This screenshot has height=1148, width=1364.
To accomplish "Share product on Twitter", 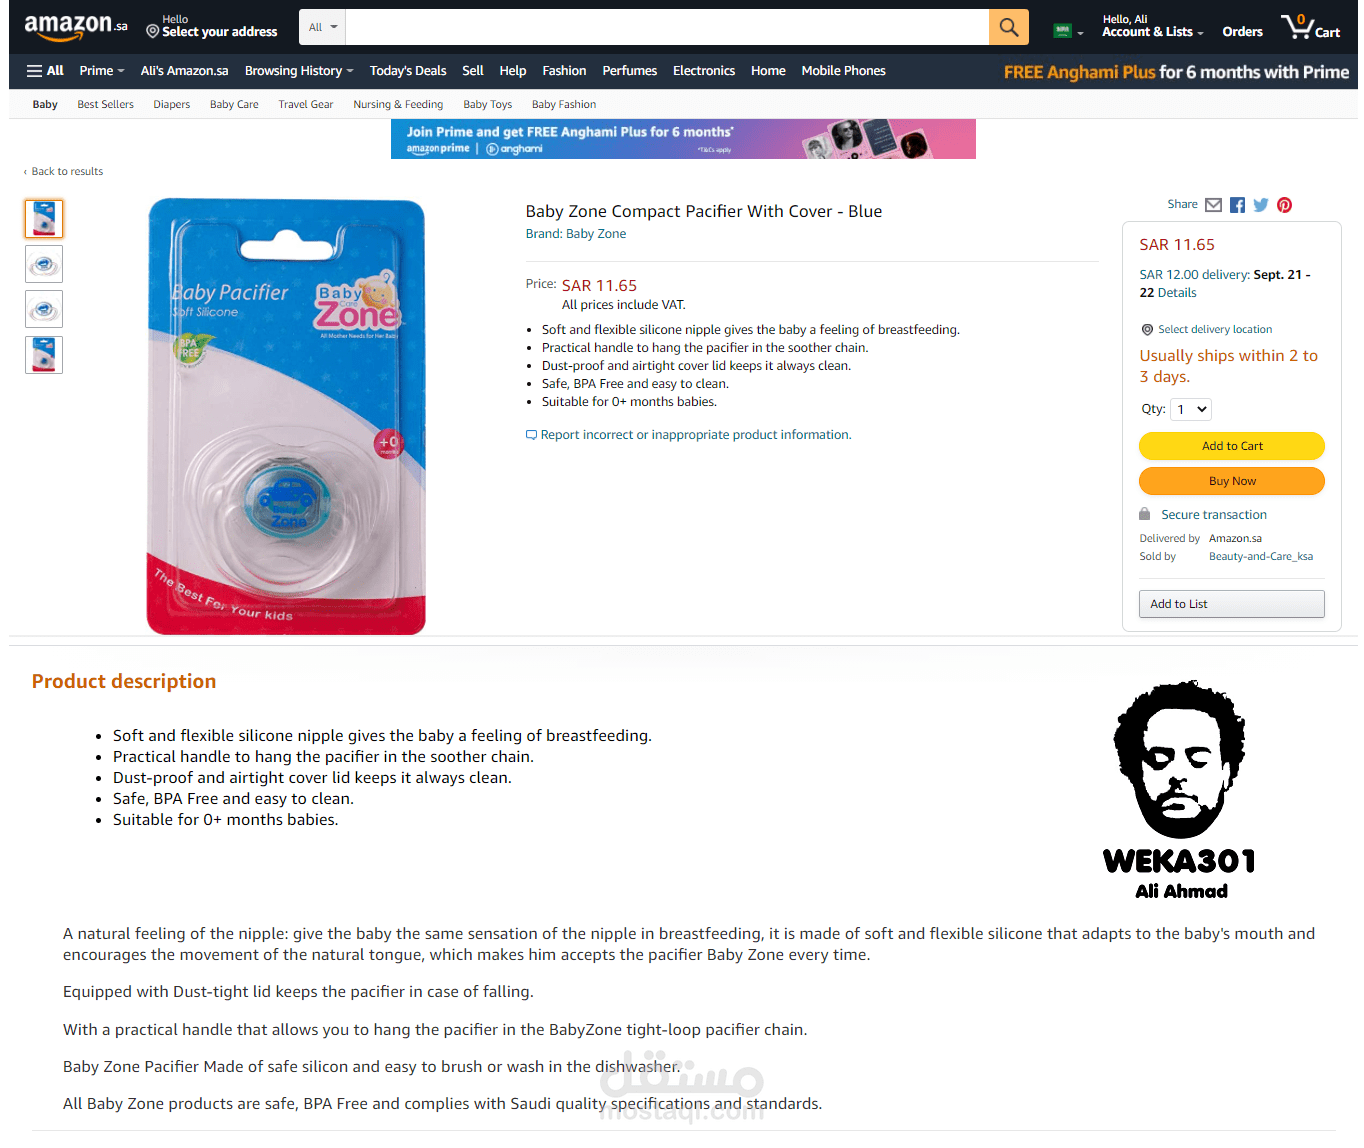I will (x=1261, y=205).
